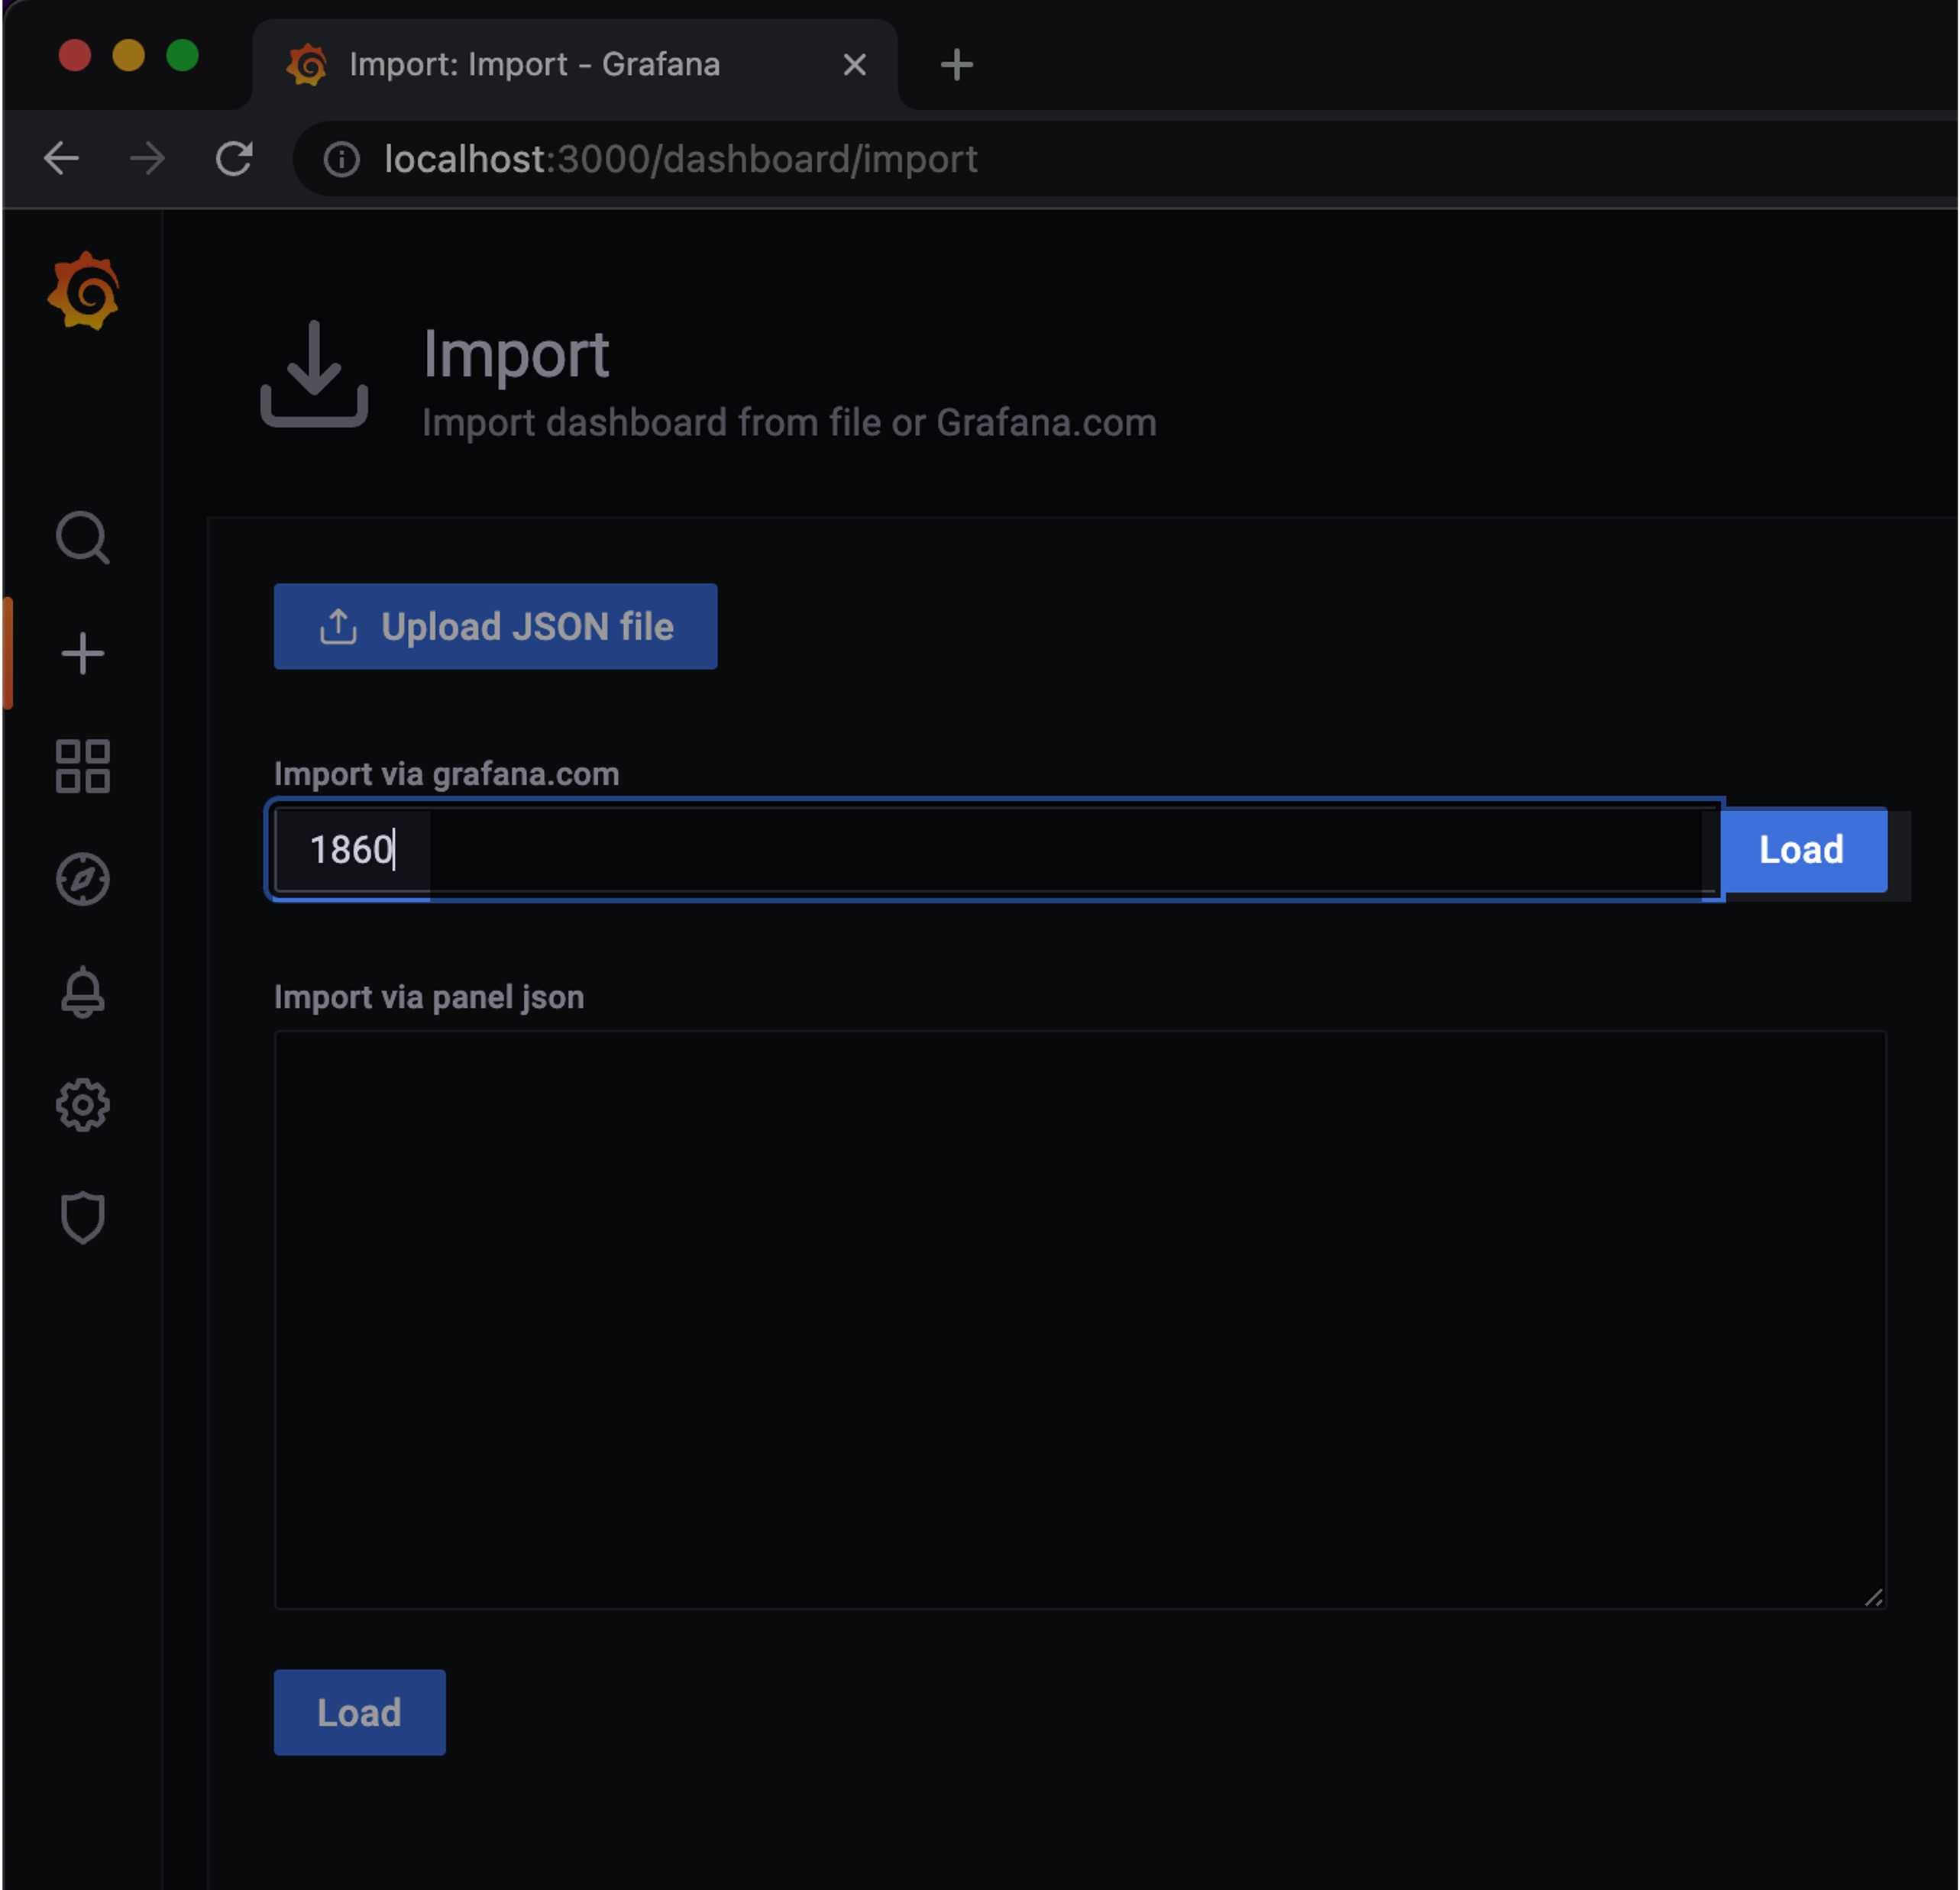Image resolution: width=1960 pixels, height=1890 pixels.
Task: Open the Dashboards grid icon
Action: click(82, 767)
